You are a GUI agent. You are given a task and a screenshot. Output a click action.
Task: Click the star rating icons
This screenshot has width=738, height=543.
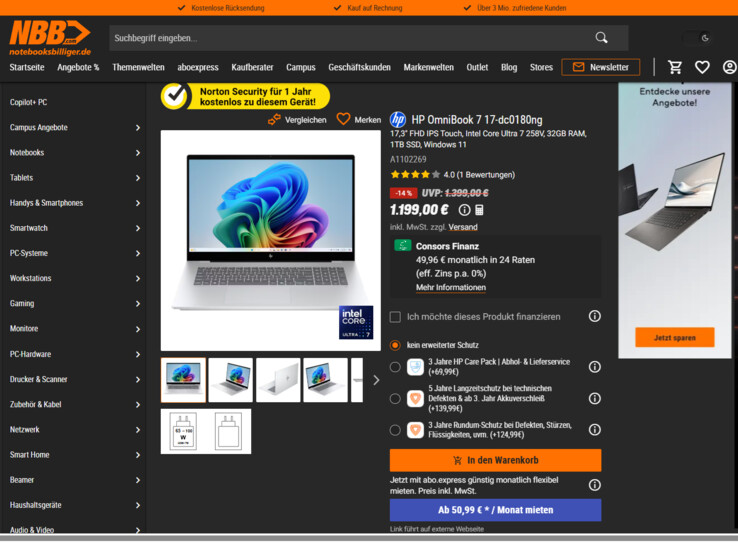(x=415, y=175)
